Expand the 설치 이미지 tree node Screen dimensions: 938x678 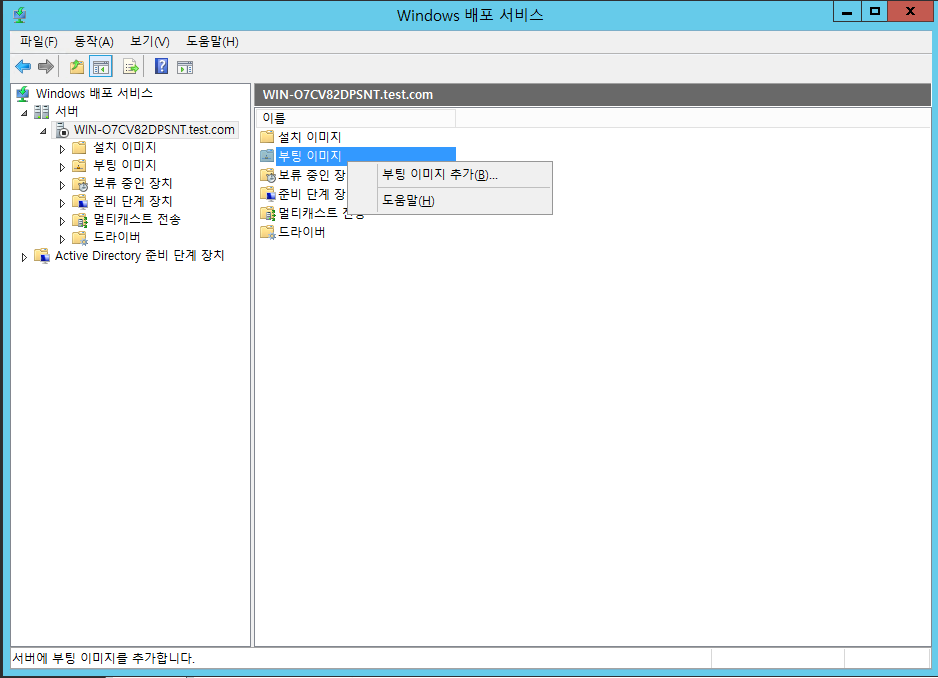click(62, 148)
